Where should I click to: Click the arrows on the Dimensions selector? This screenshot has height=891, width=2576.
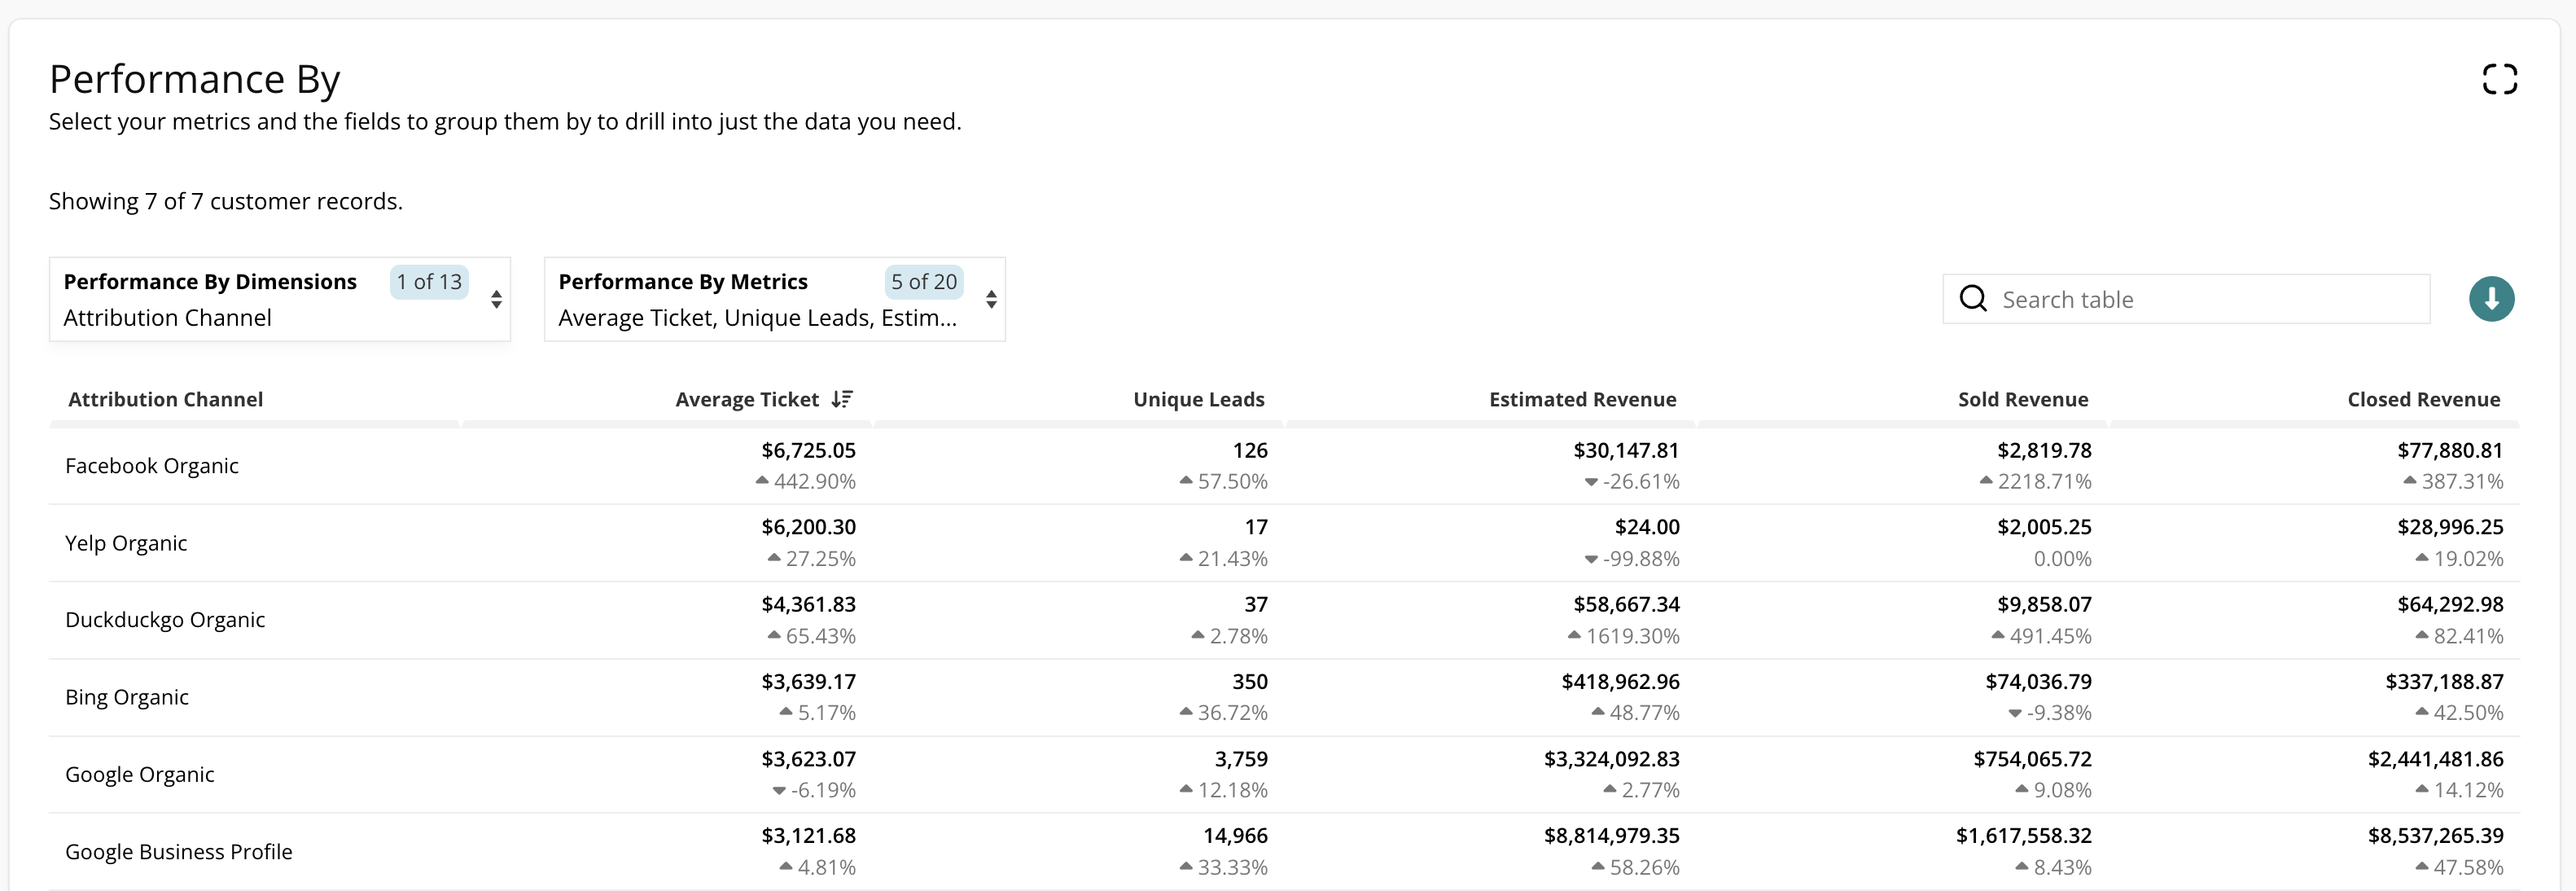click(496, 299)
